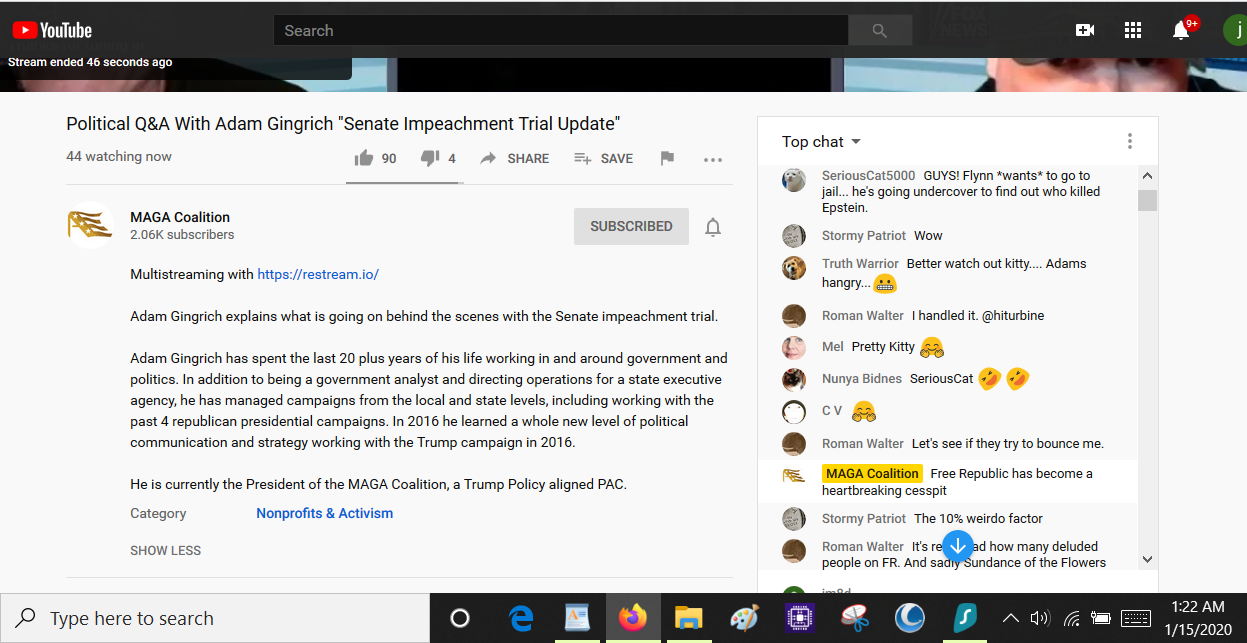The image size is (1247, 643).
Task: Click the chat scrollbar up arrow
Action: pos(1147,175)
